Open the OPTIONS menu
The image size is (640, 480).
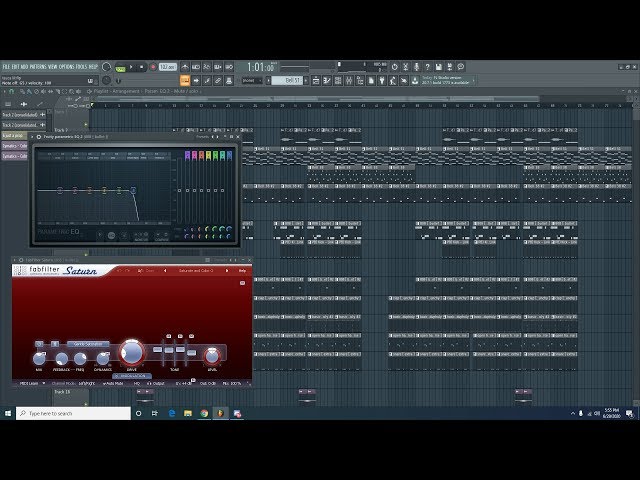67,67
